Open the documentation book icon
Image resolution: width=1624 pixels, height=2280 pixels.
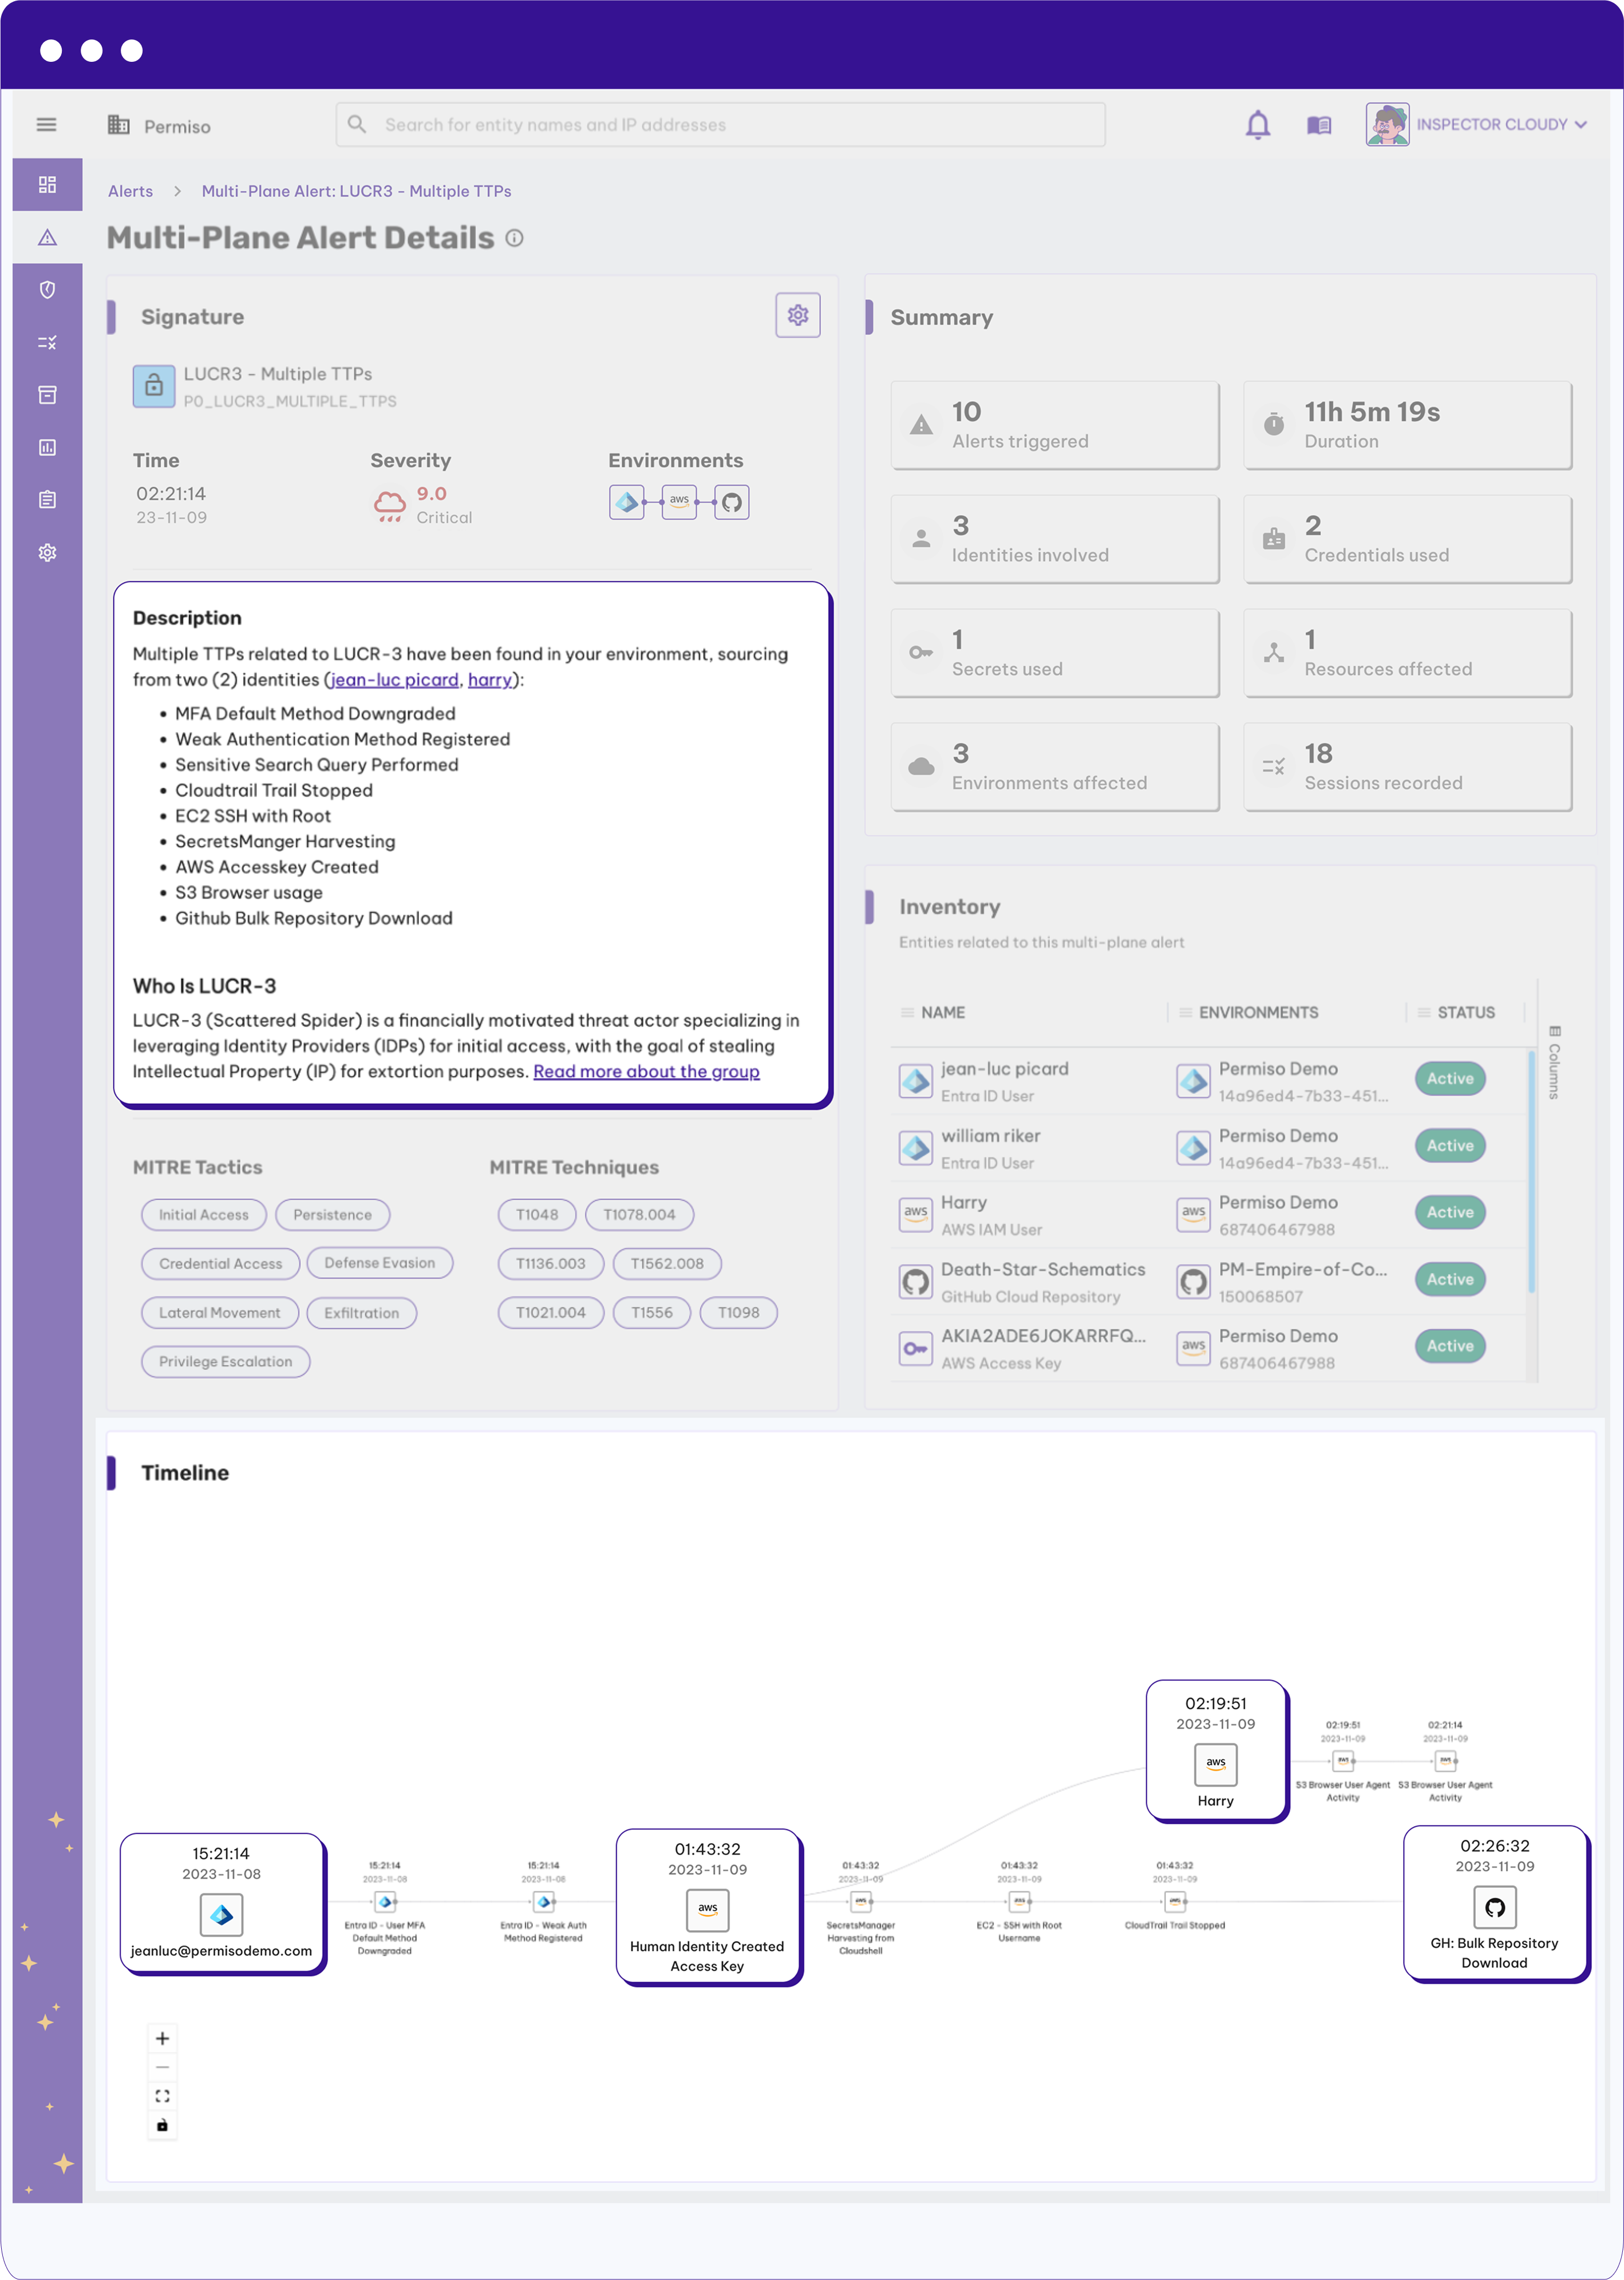click(x=1319, y=125)
